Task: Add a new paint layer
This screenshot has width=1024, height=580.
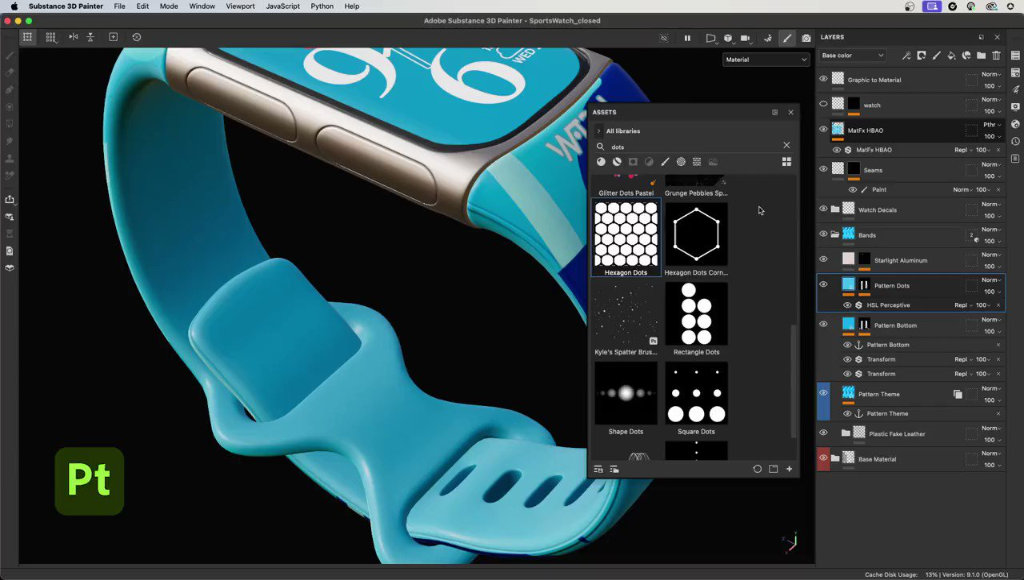Action: tap(936, 56)
